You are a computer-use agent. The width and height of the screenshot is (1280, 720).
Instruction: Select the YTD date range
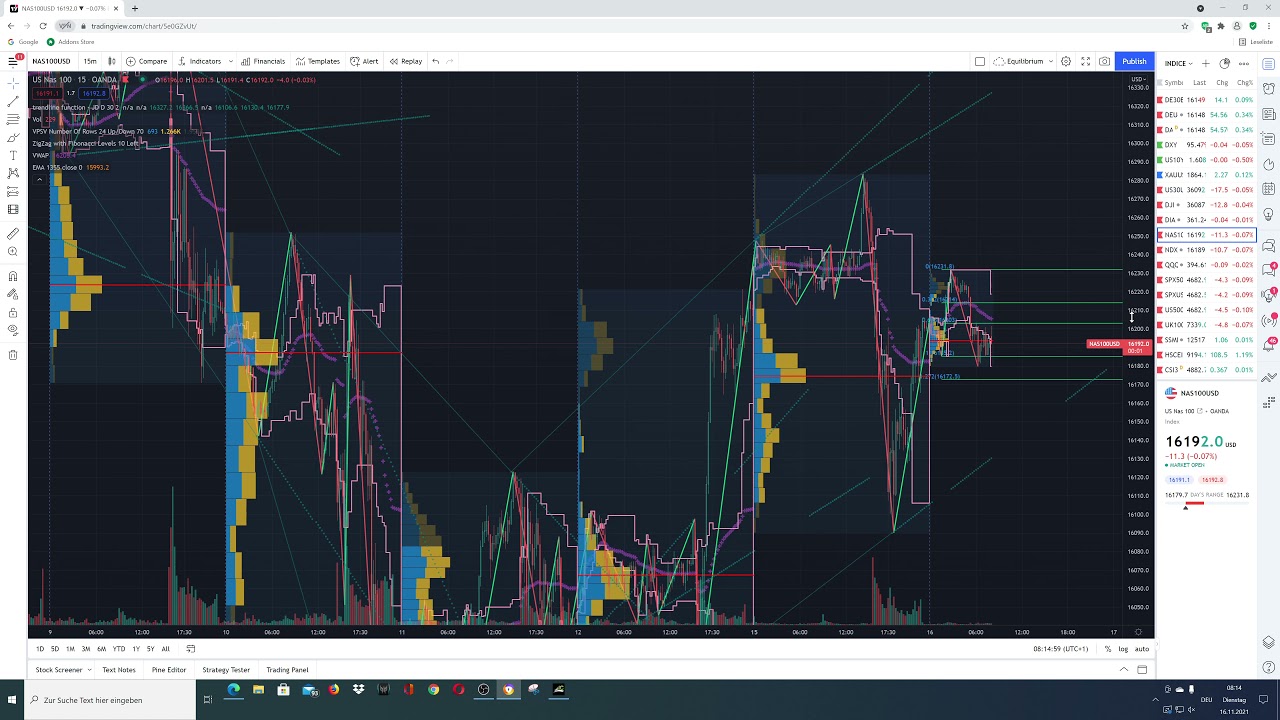pyautogui.click(x=119, y=649)
